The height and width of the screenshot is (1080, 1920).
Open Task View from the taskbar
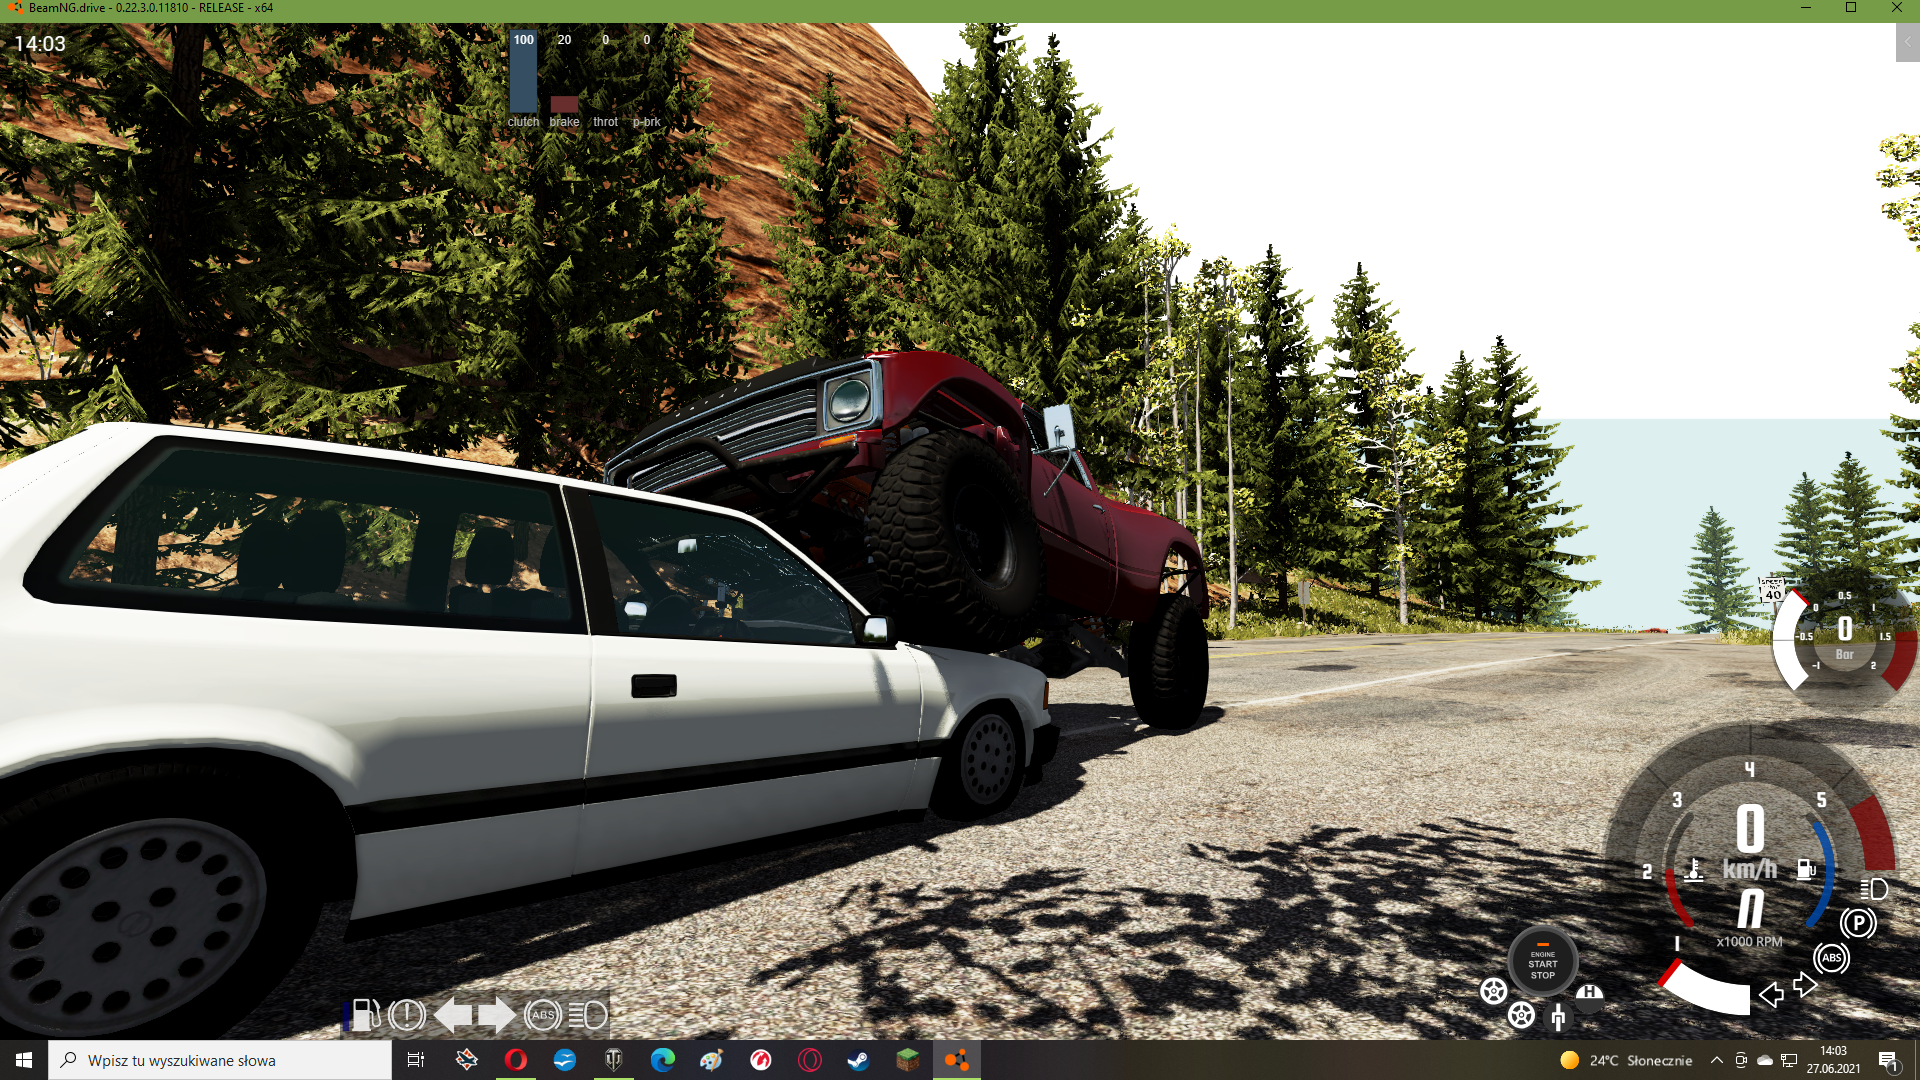(416, 1060)
